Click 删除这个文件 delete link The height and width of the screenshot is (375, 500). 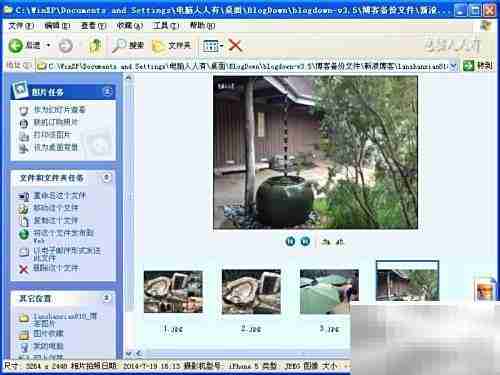tap(56, 268)
